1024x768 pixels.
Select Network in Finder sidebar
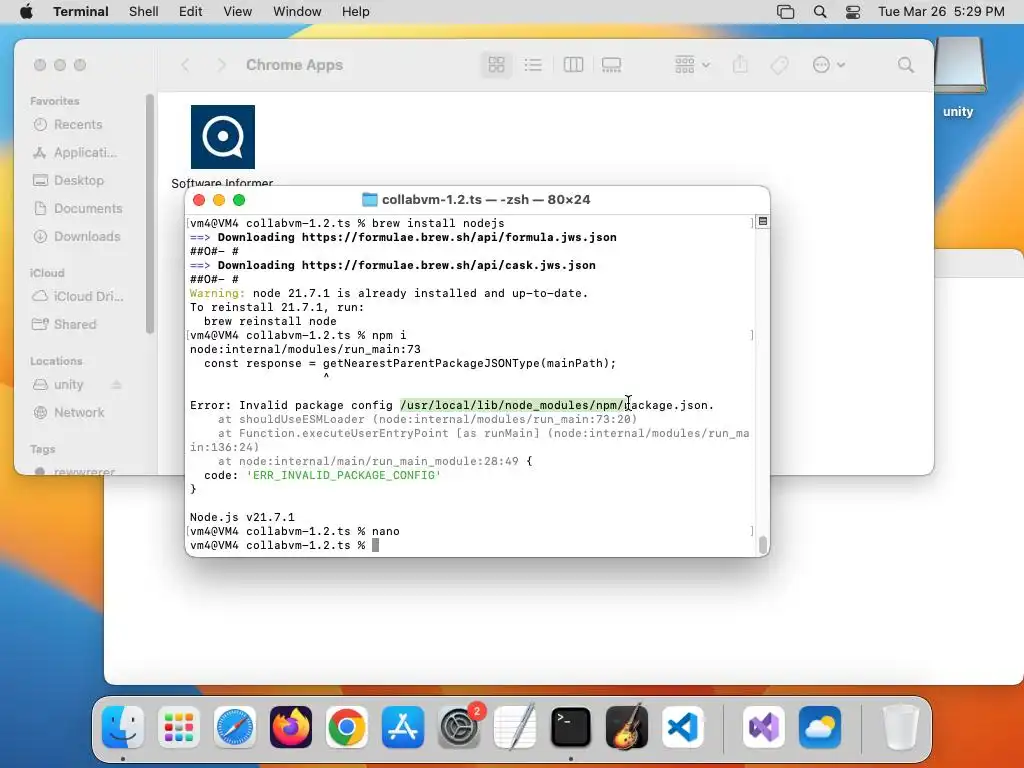(x=69, y=413)
